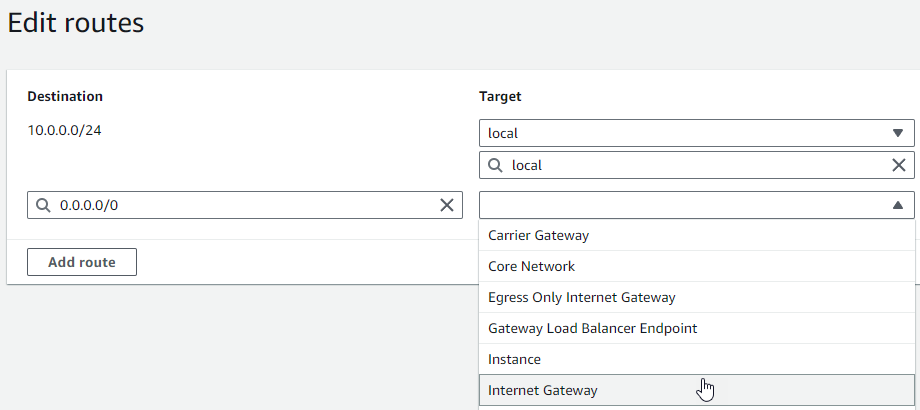The image size is (920, 410).
Task: Click the magnifier icon in the local search box
Action: 495,165
